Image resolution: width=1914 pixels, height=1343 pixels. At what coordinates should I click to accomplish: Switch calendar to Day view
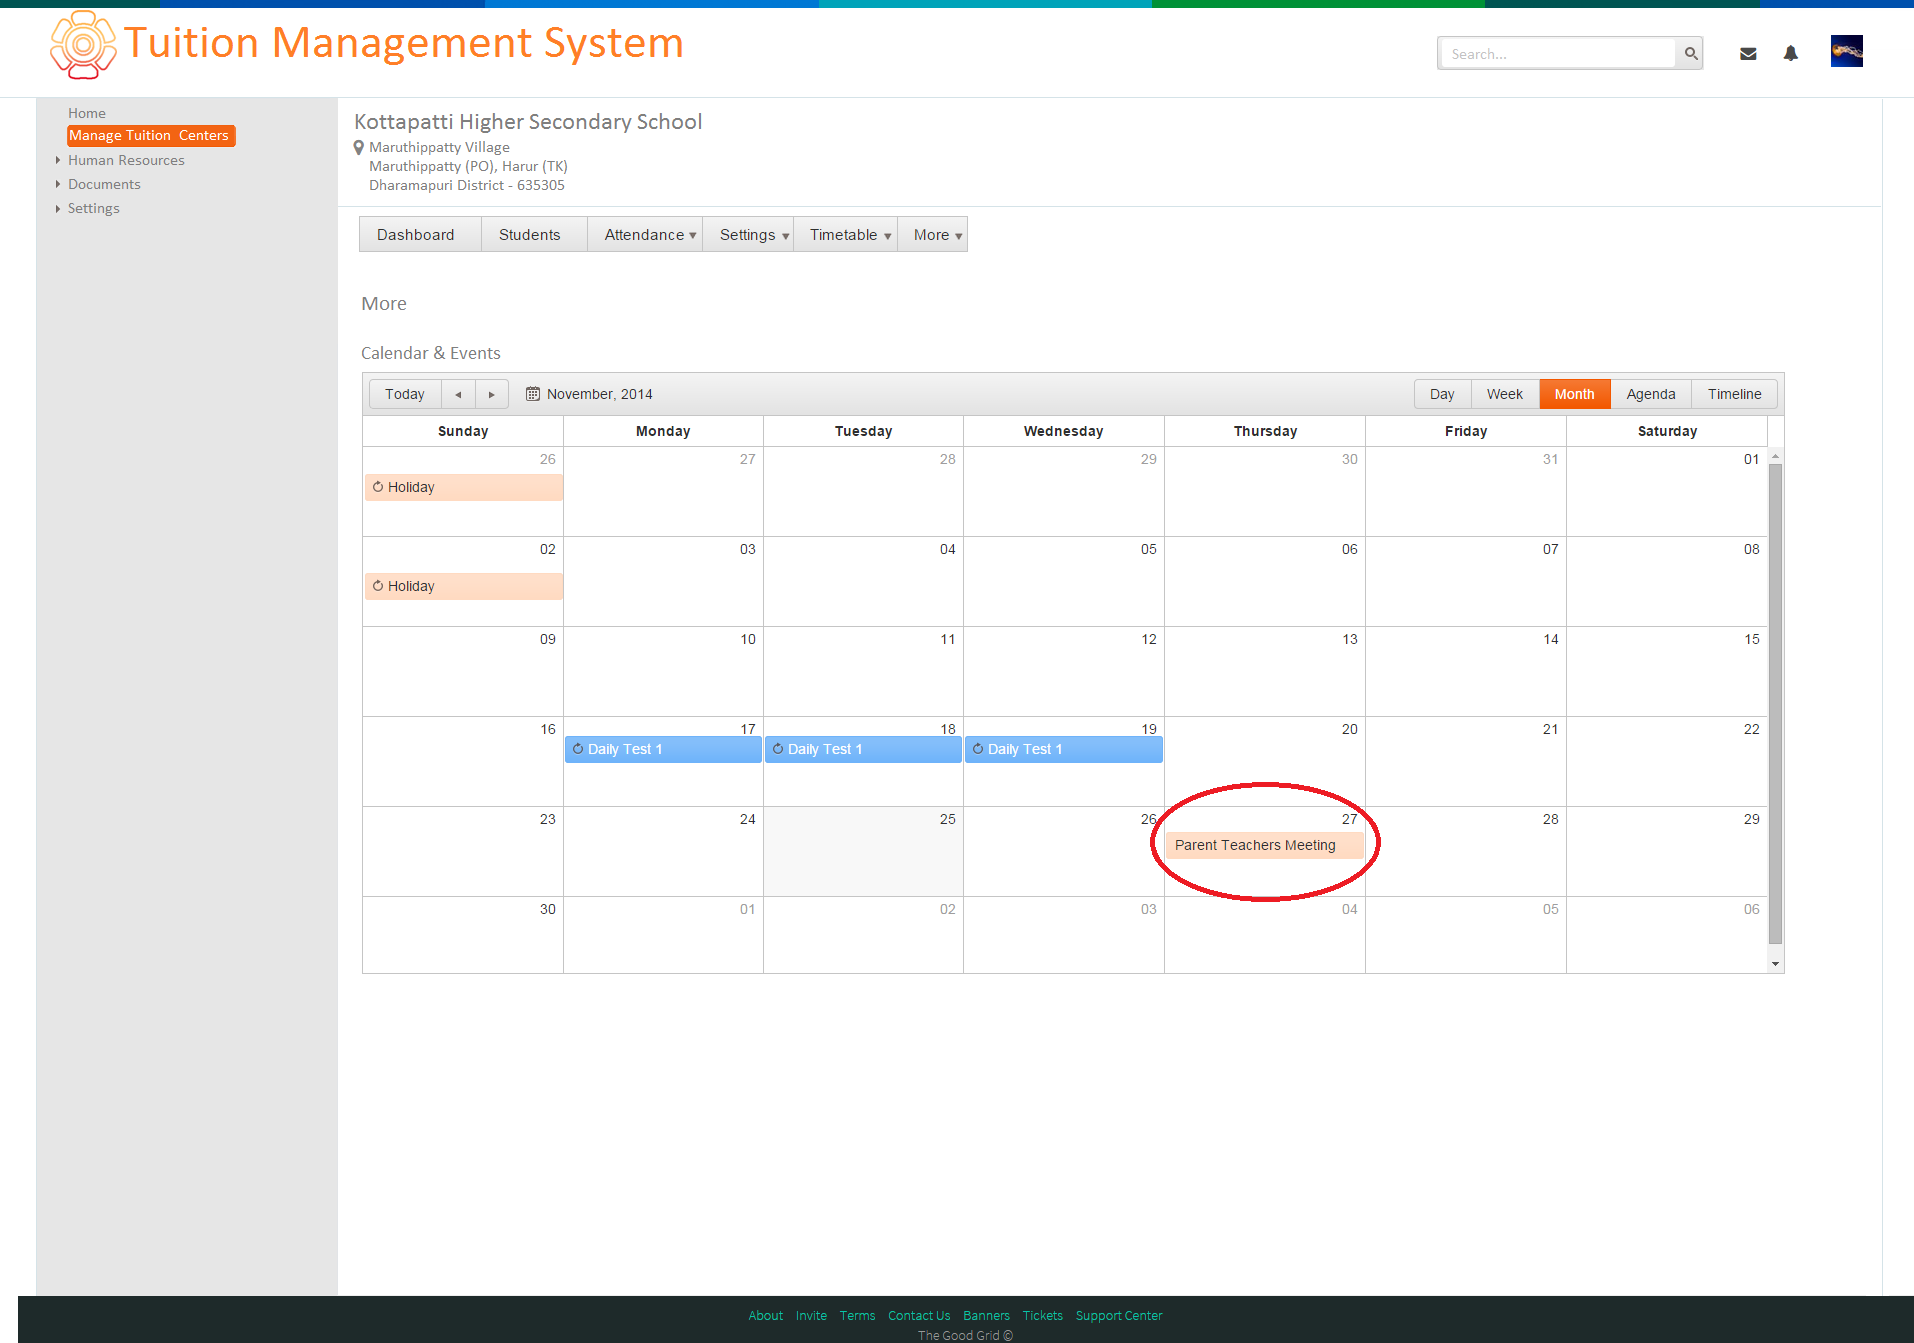[1442, 394]
